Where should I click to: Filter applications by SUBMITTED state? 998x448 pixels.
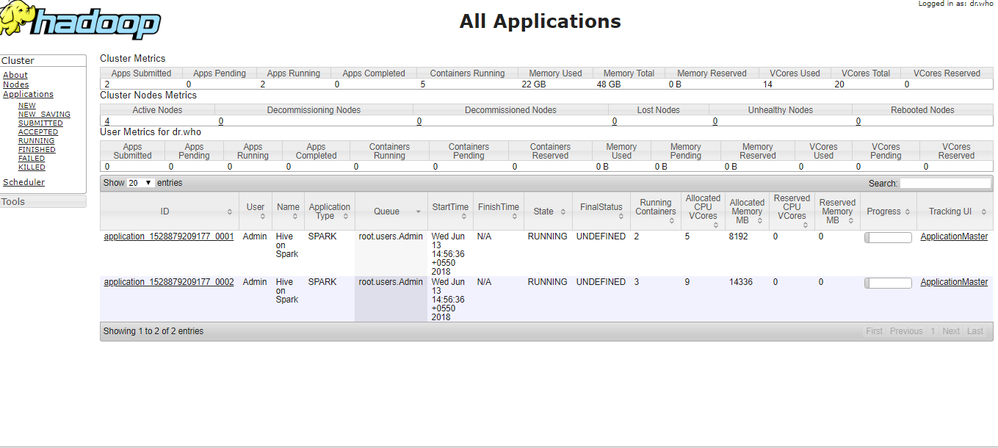point(41,123)
